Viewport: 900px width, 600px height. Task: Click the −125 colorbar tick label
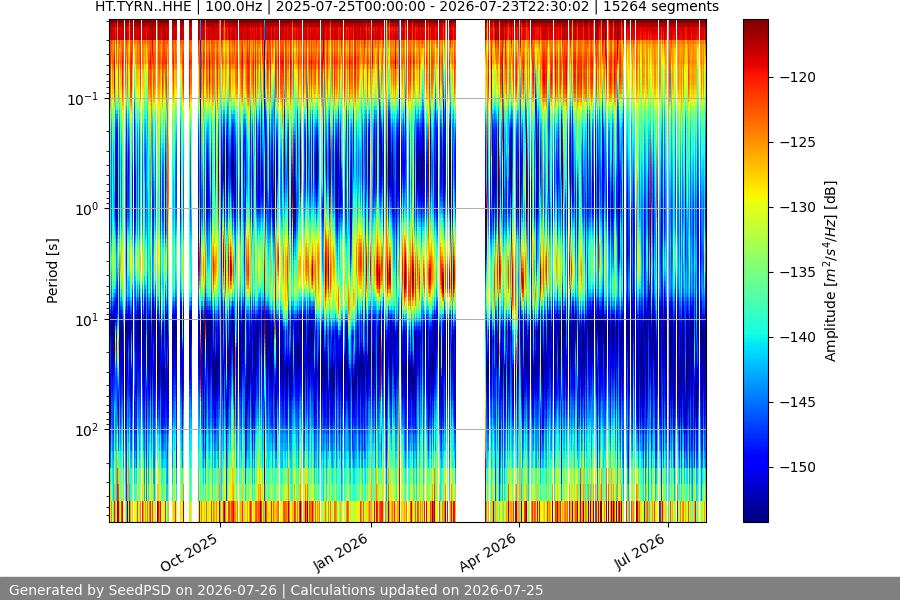[798, 142]
